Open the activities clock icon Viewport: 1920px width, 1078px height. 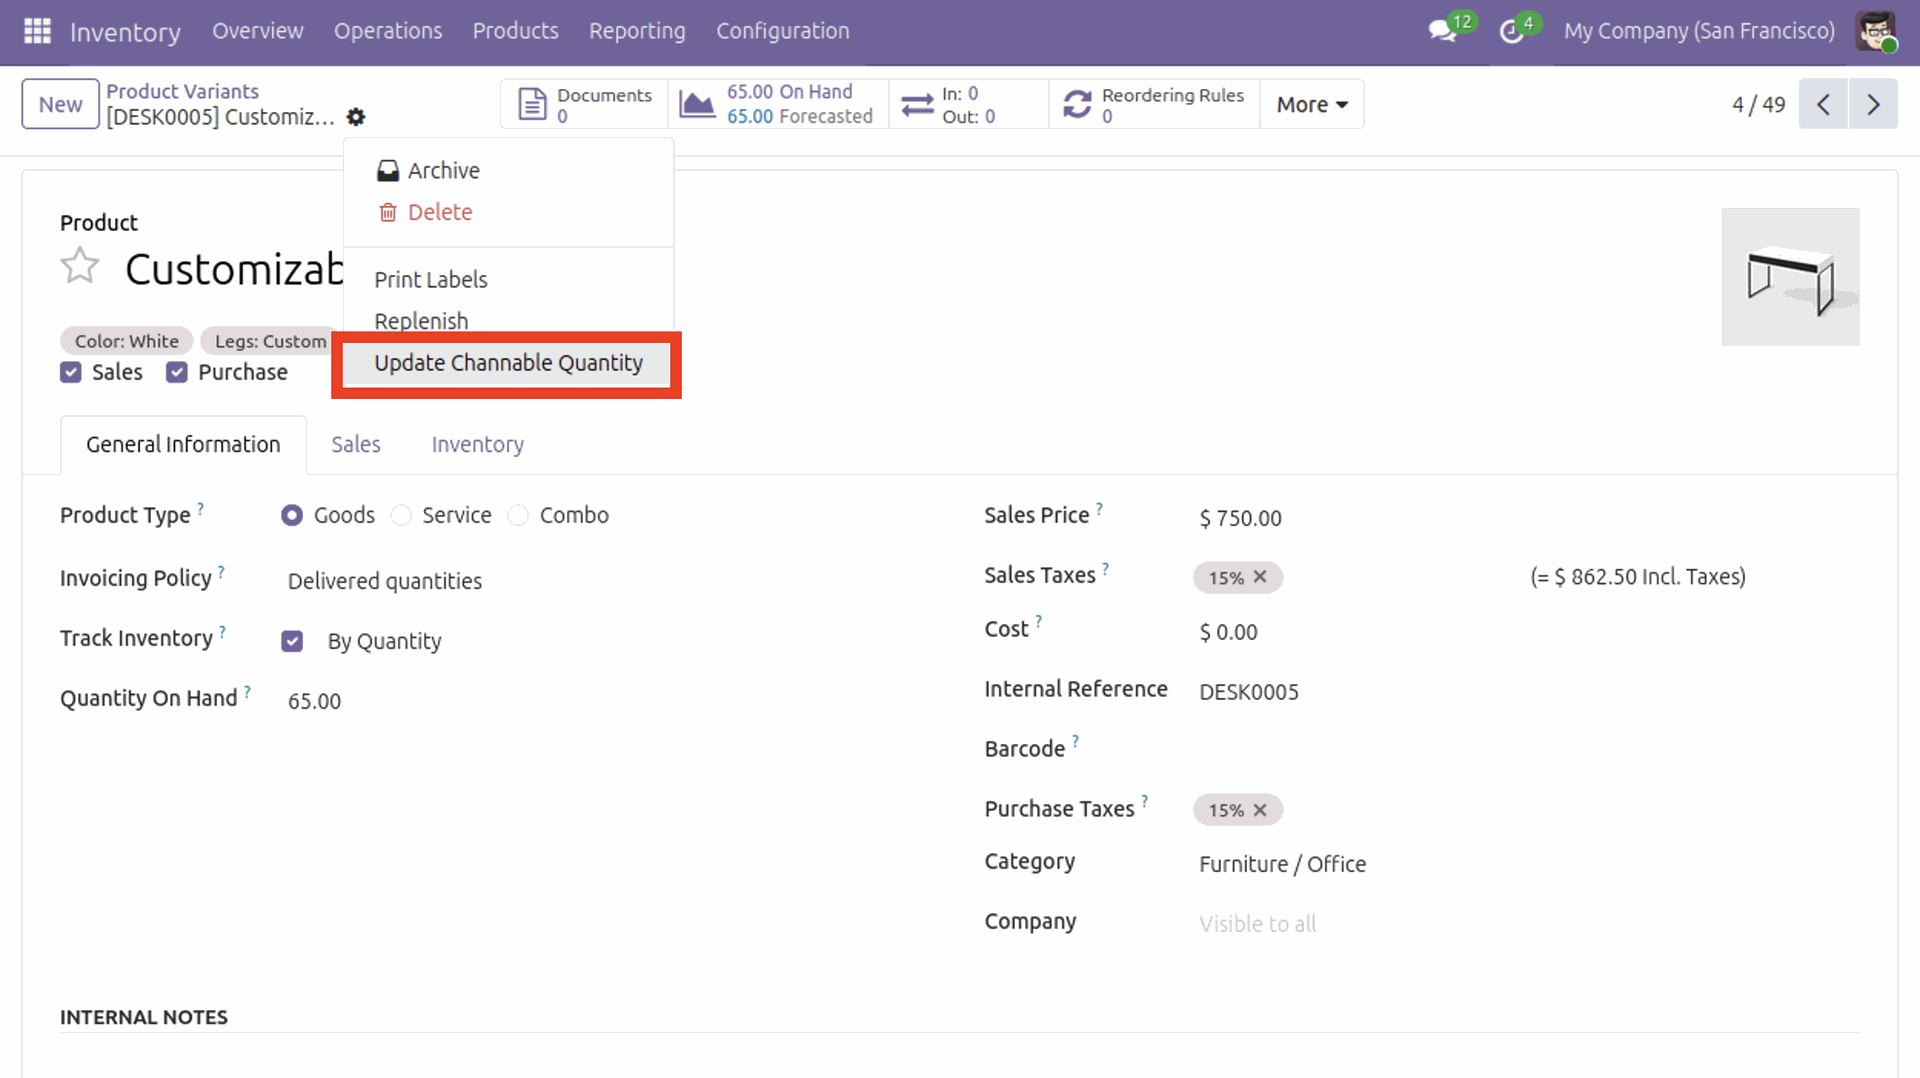[x=1511, y=31]
